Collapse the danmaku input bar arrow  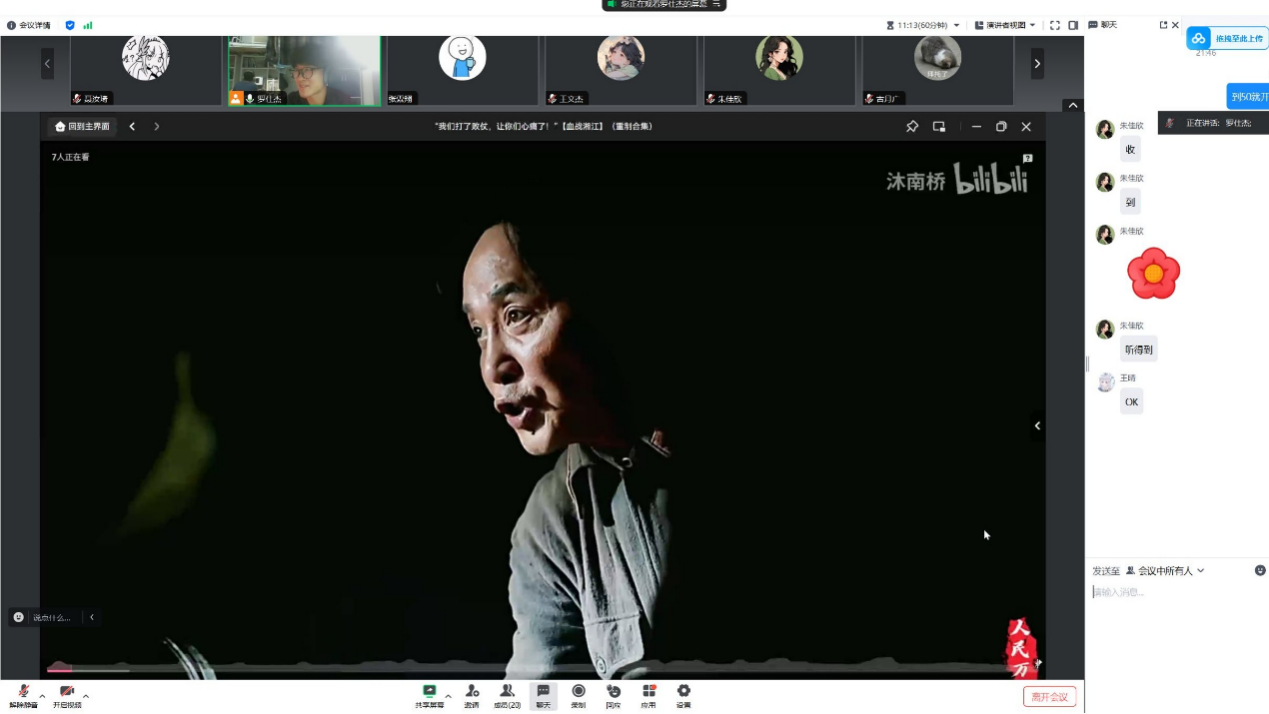click(x=92, y=617)
